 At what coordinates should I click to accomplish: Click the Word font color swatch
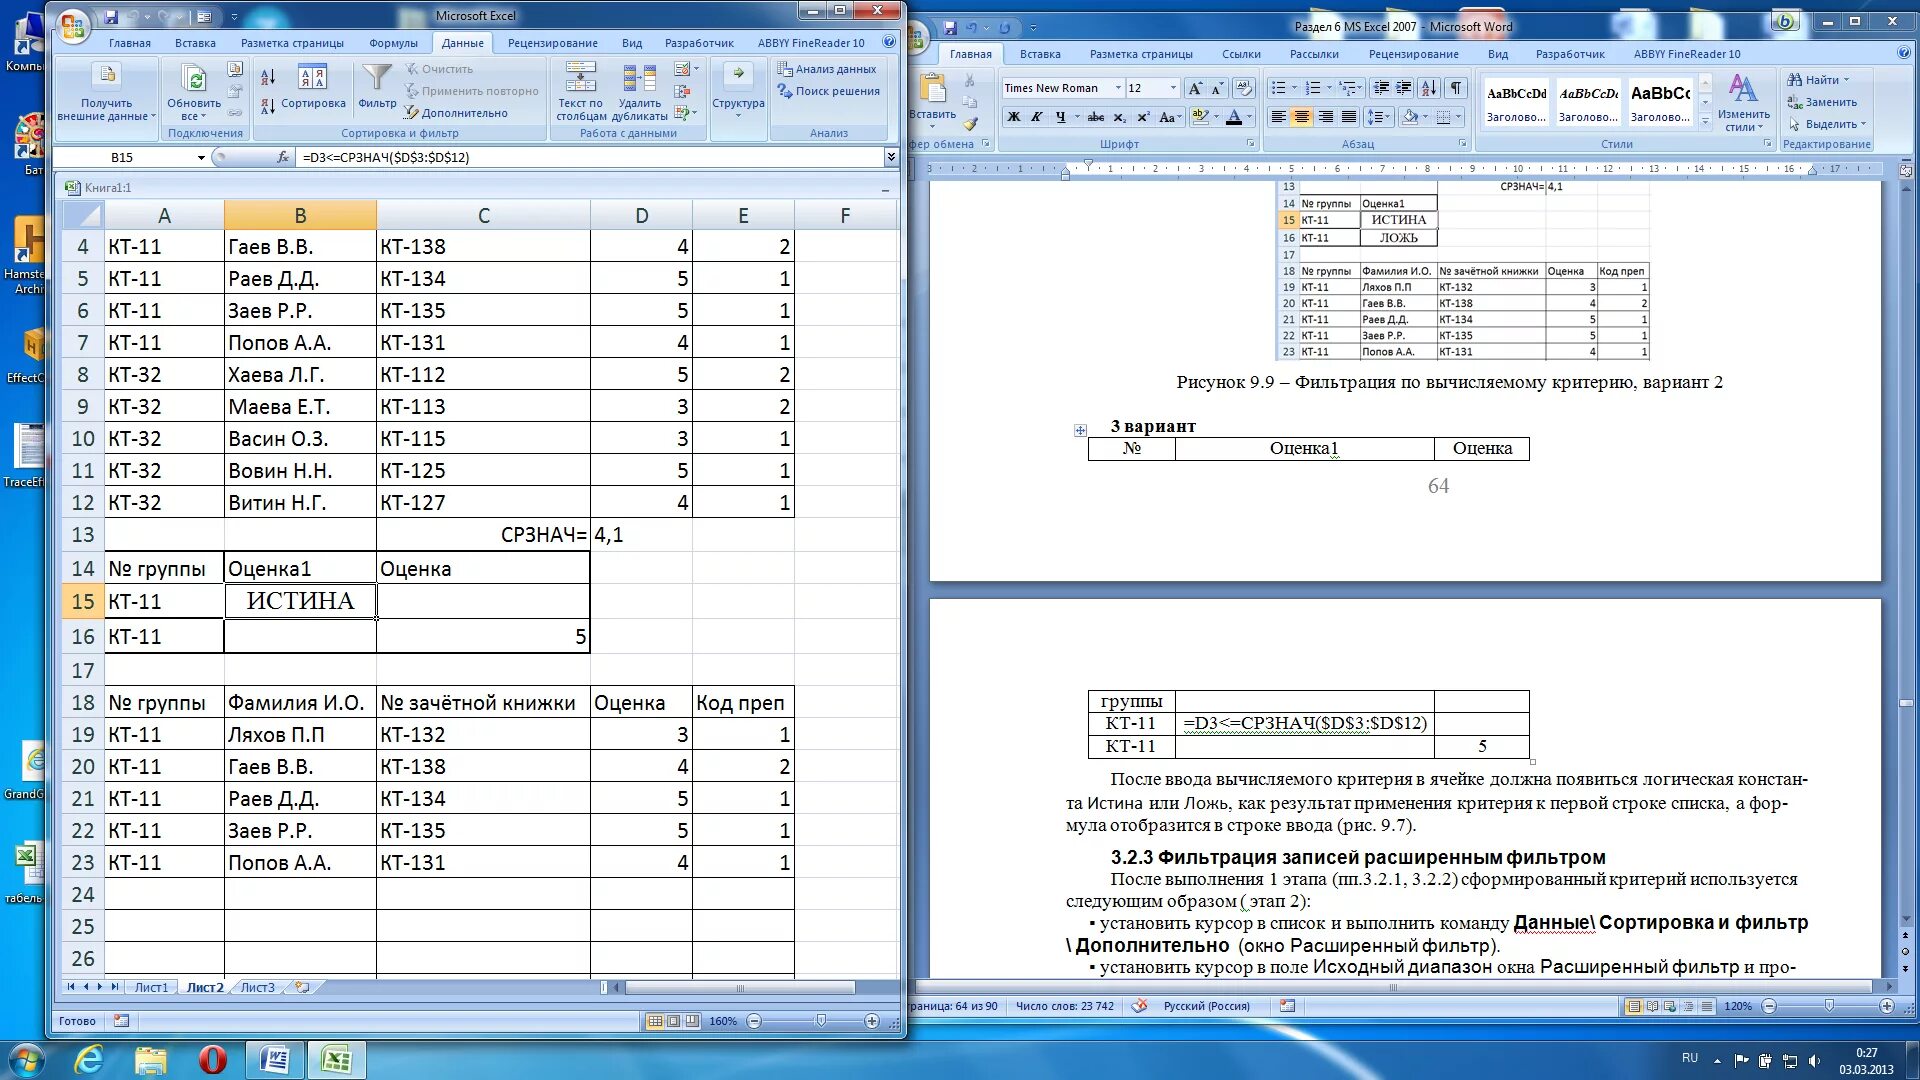(1234, 117)
